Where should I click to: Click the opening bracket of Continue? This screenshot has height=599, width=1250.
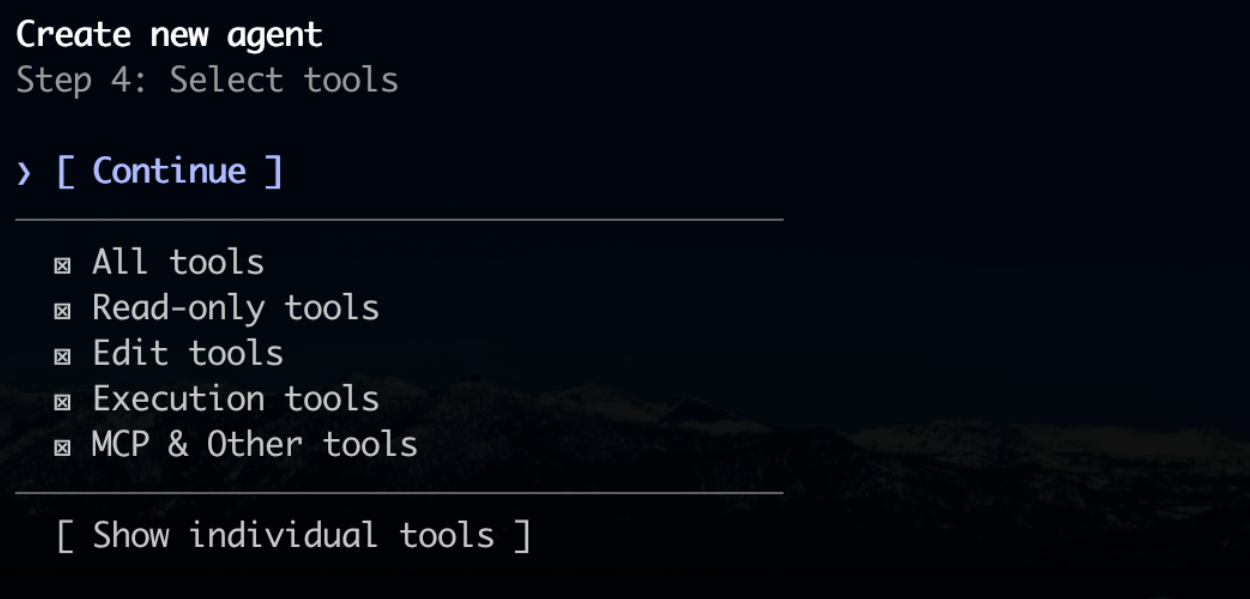pos(65,171)
